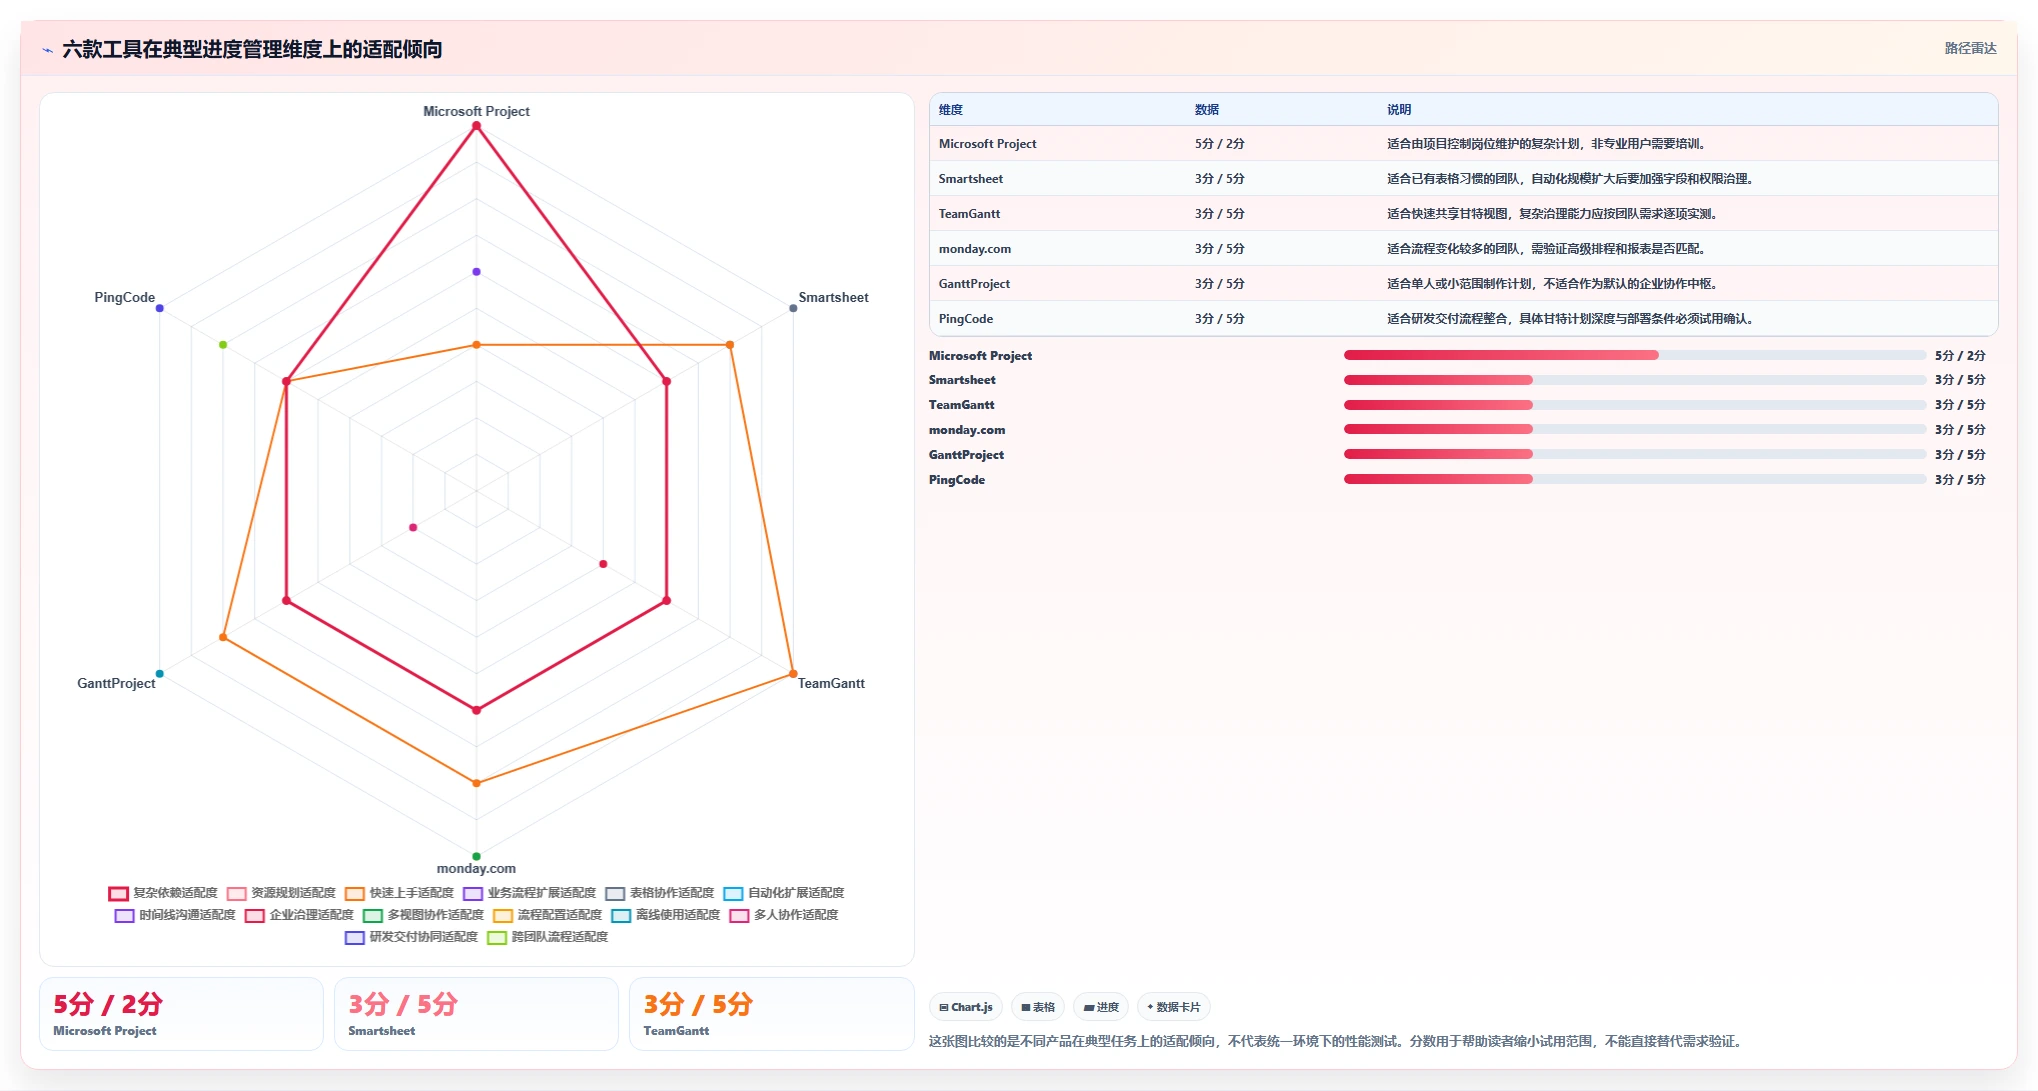Hide the 时间线沟通适配度 dataset

(175, 915)
